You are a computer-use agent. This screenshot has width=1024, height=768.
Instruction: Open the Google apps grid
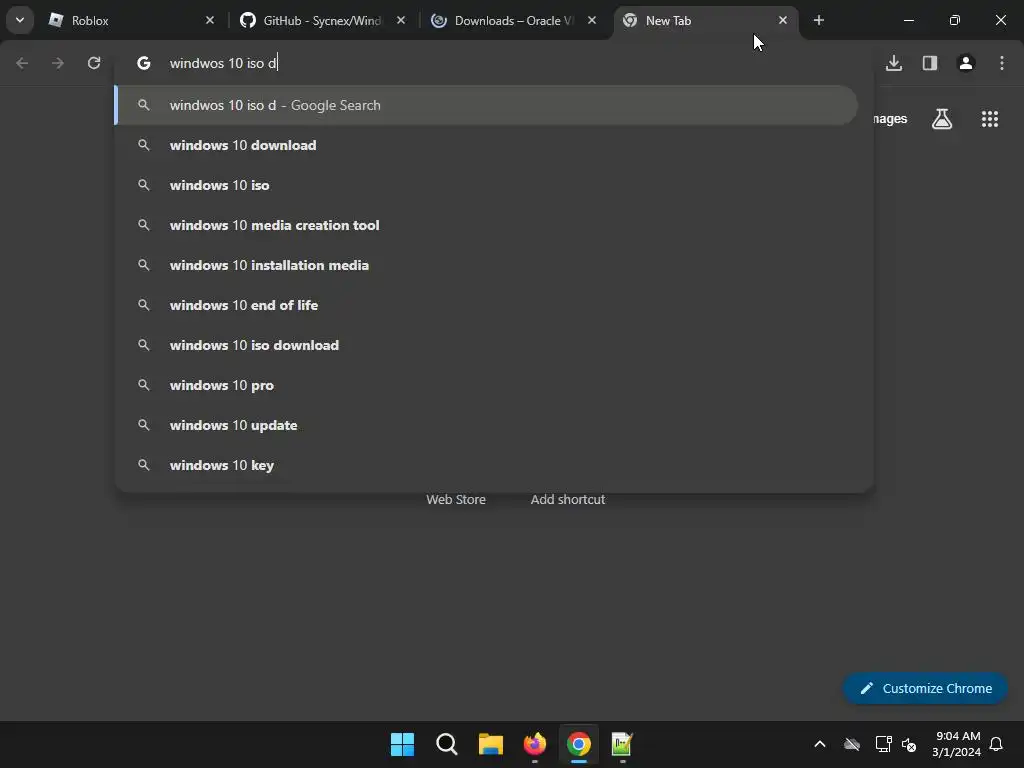coord(990,119)
